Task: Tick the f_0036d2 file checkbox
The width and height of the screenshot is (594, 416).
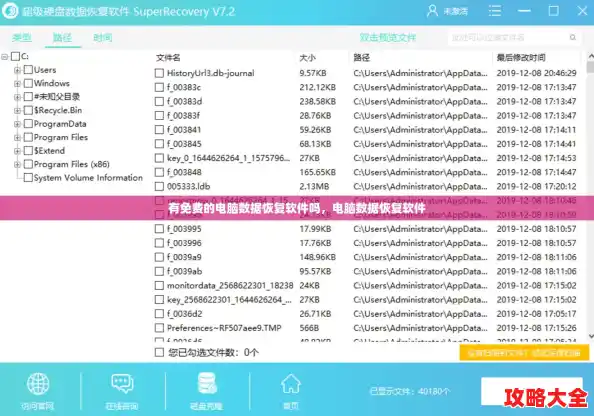Action: 159,314
